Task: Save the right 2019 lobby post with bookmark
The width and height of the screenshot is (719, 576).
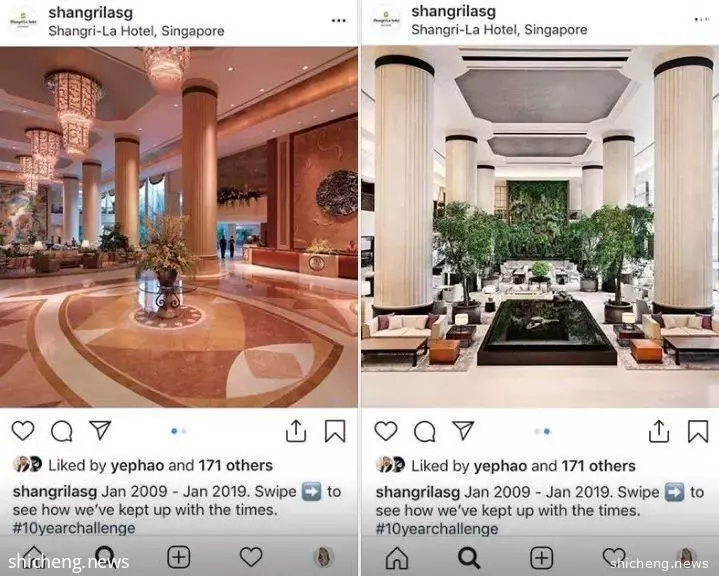Action: point(698,432)
